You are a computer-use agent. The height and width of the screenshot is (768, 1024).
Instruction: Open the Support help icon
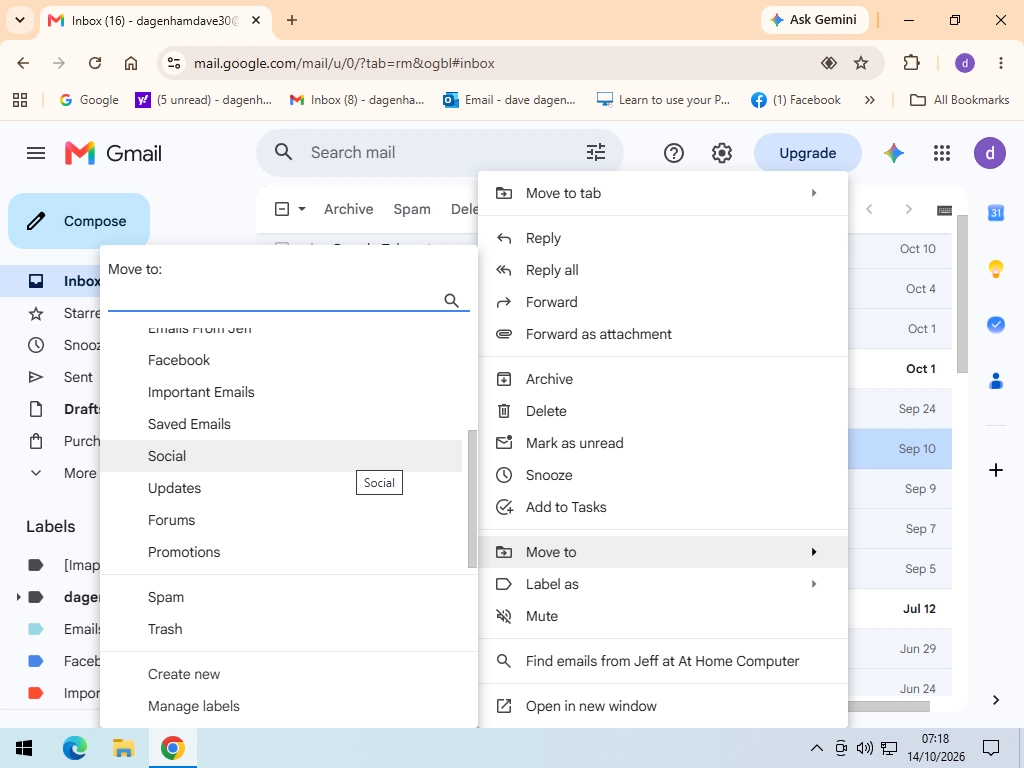[x=673, y=153]
